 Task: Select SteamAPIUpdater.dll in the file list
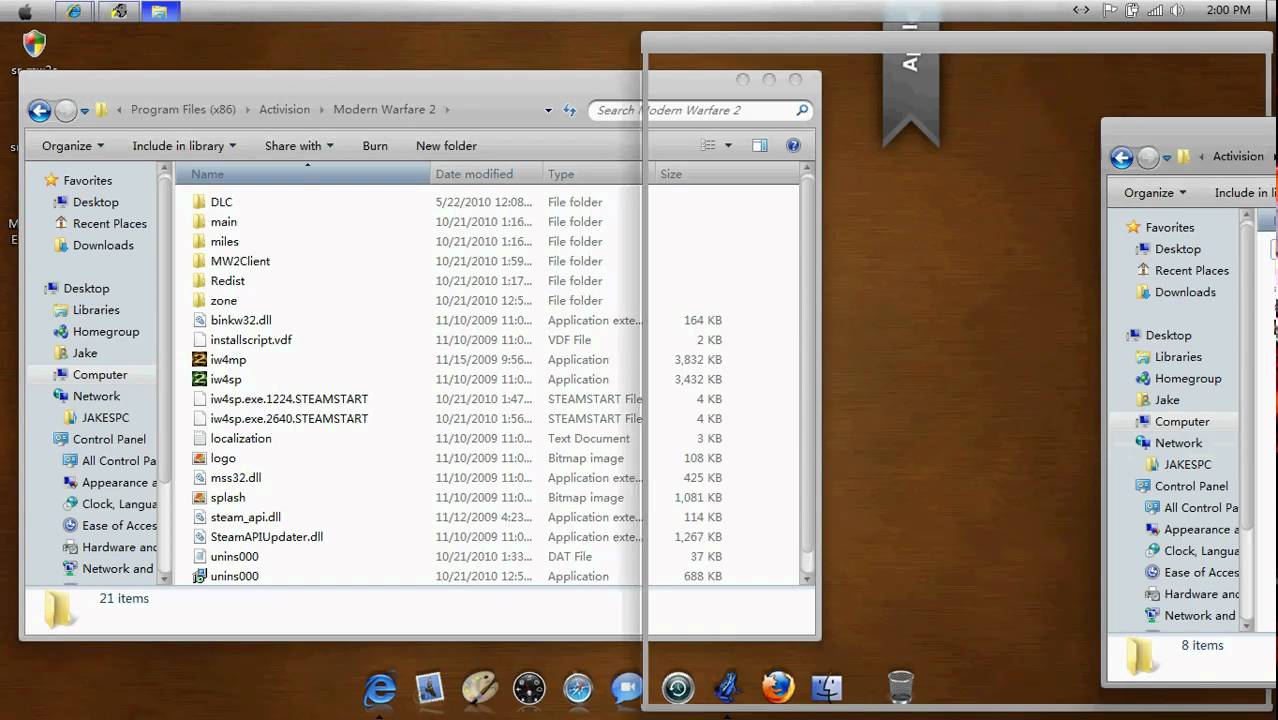coord(266,537)
